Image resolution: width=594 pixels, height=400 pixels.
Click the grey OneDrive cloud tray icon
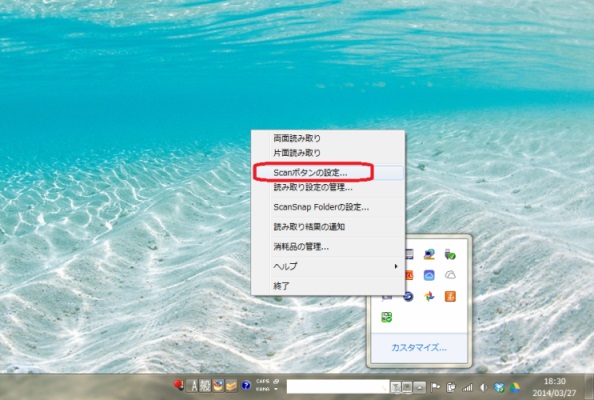click(x=450, y=275)
